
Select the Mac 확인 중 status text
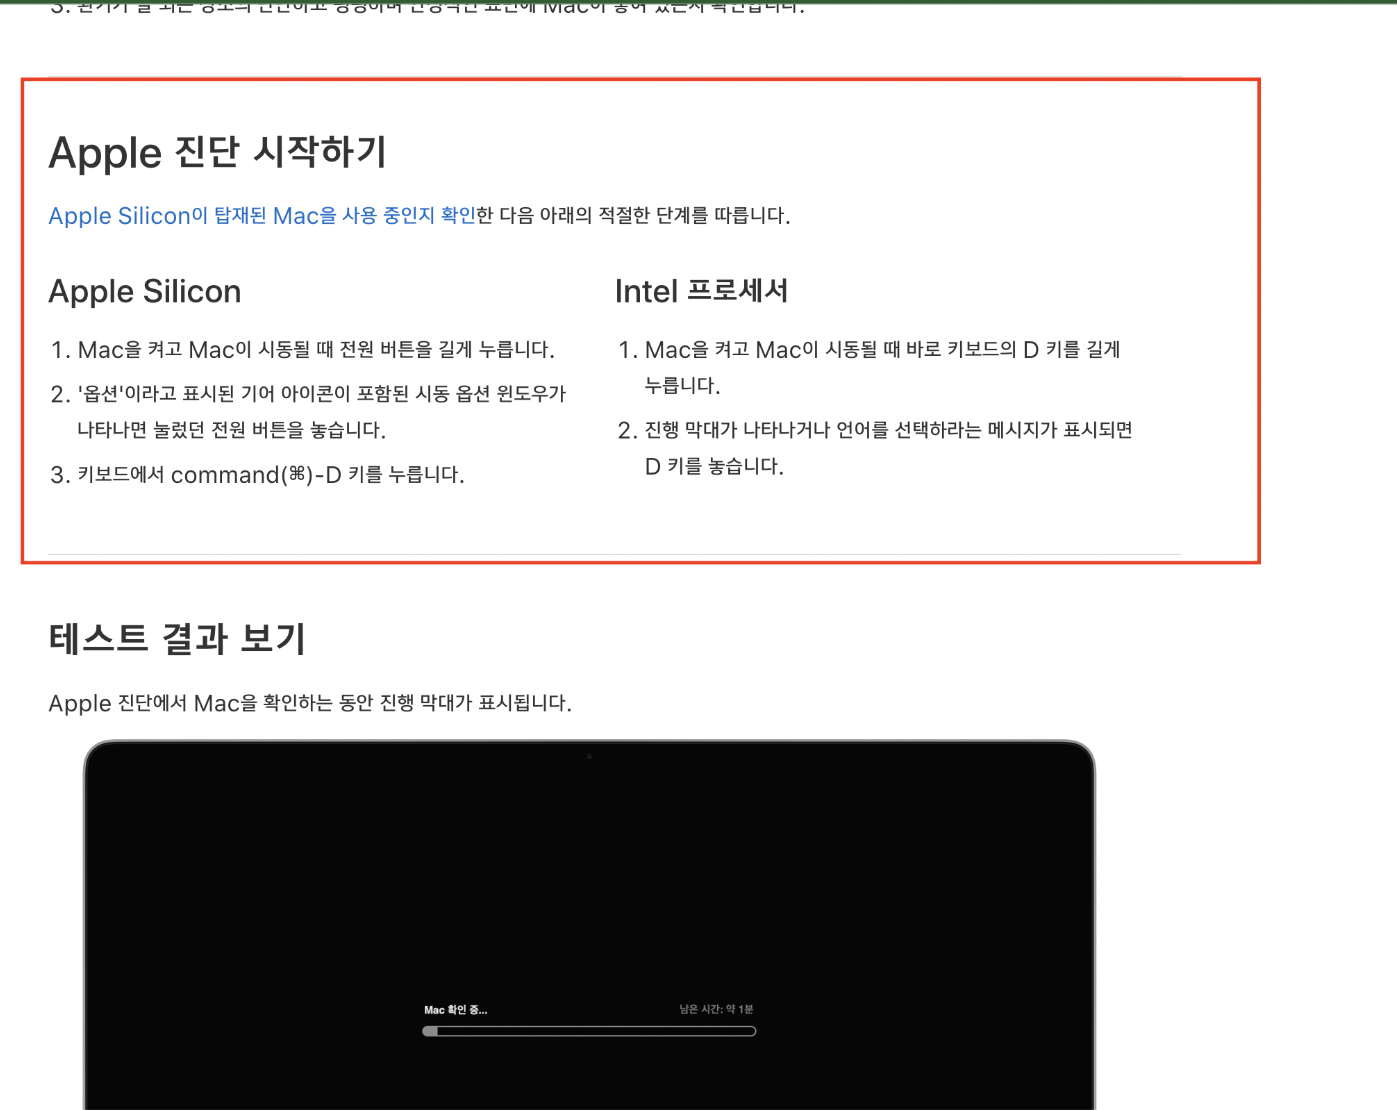click(x=456, y=1010)
